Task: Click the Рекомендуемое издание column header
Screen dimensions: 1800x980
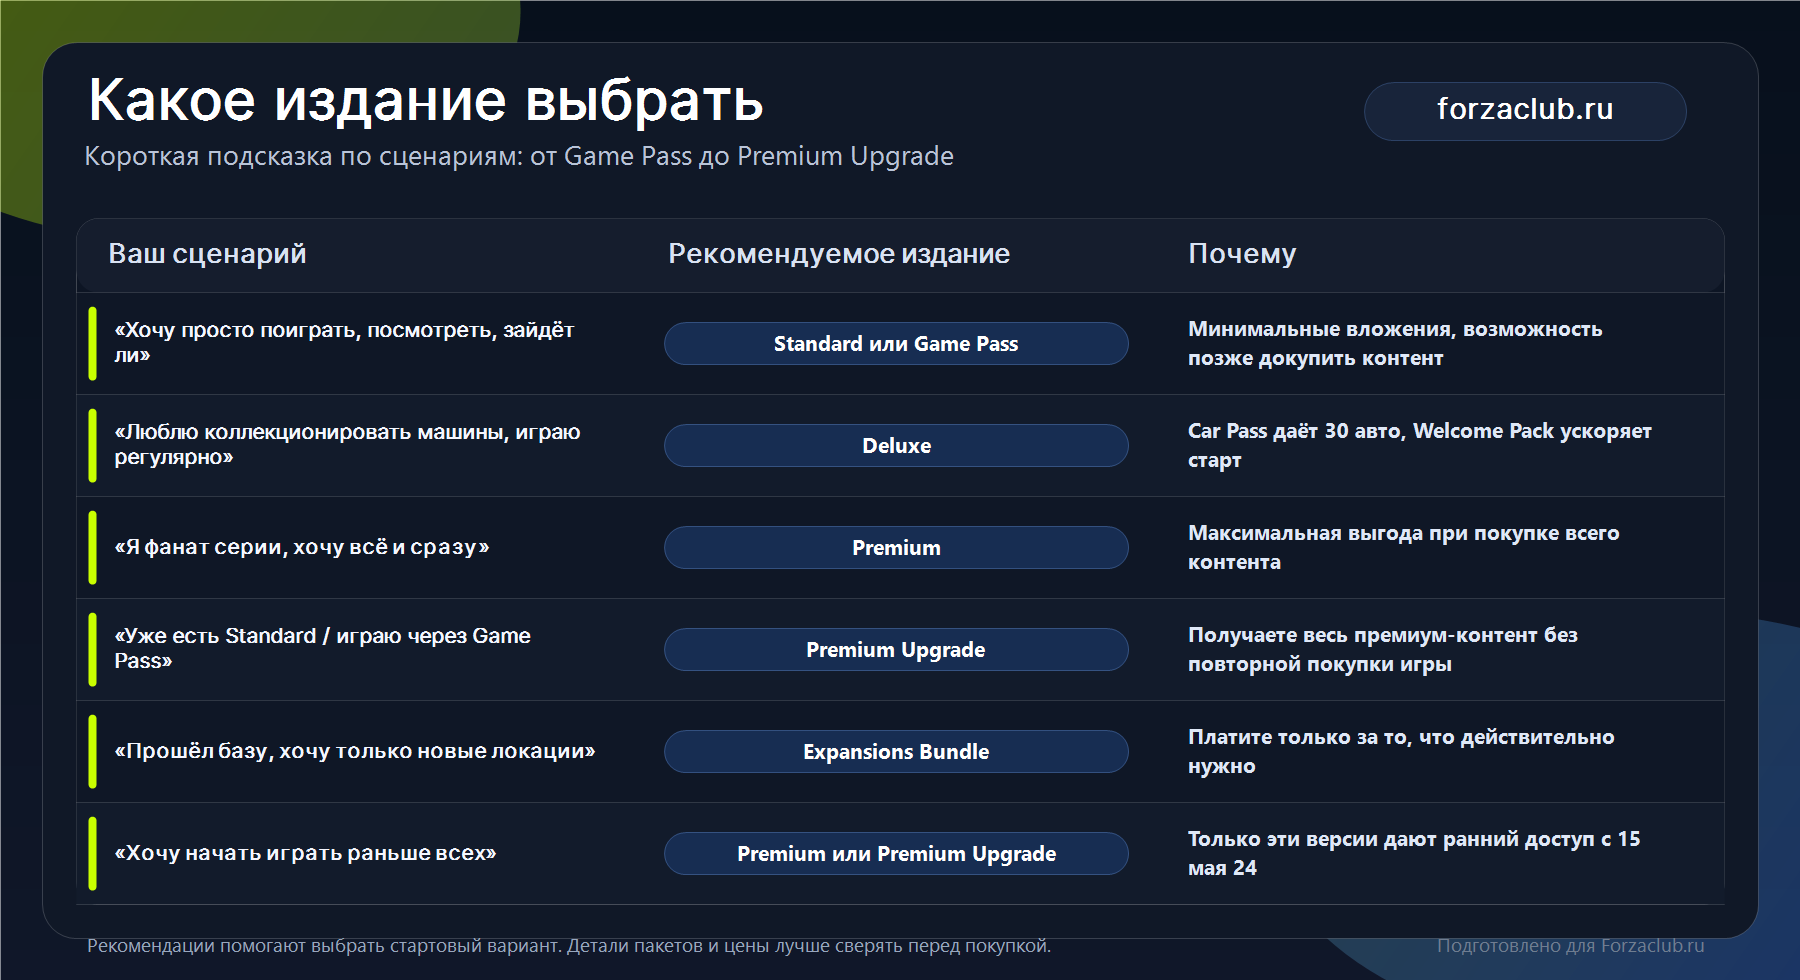Action: [x=839, y=254]
